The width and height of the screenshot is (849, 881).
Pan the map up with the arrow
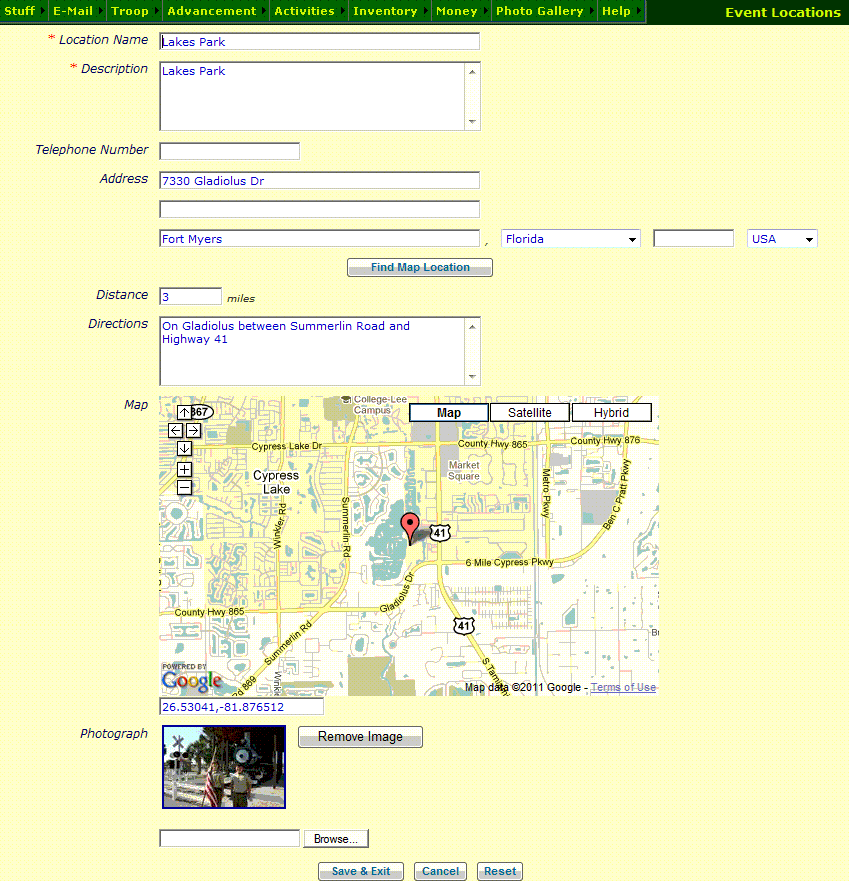coord(184,412)
